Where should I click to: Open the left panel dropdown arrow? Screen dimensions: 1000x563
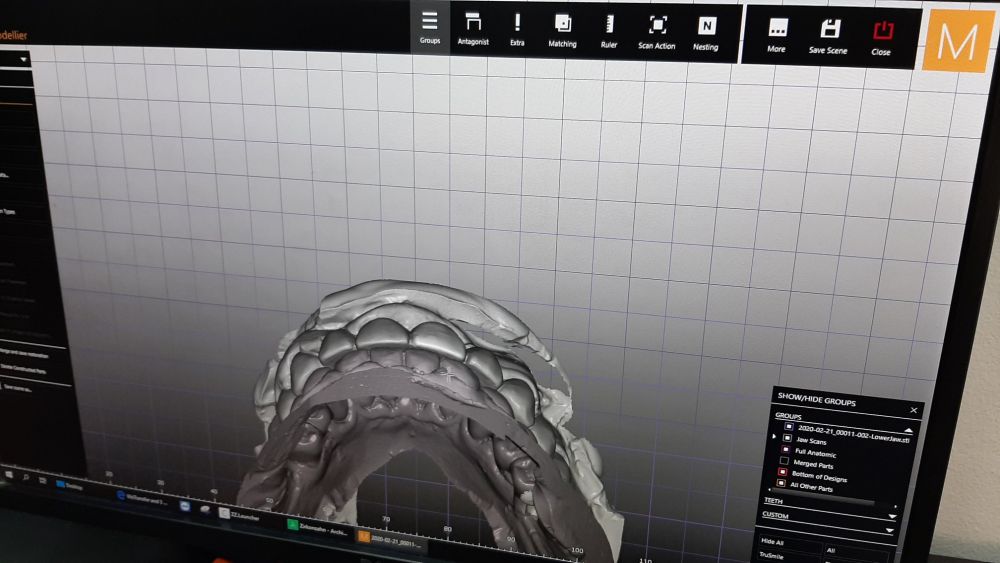(23, 59)
